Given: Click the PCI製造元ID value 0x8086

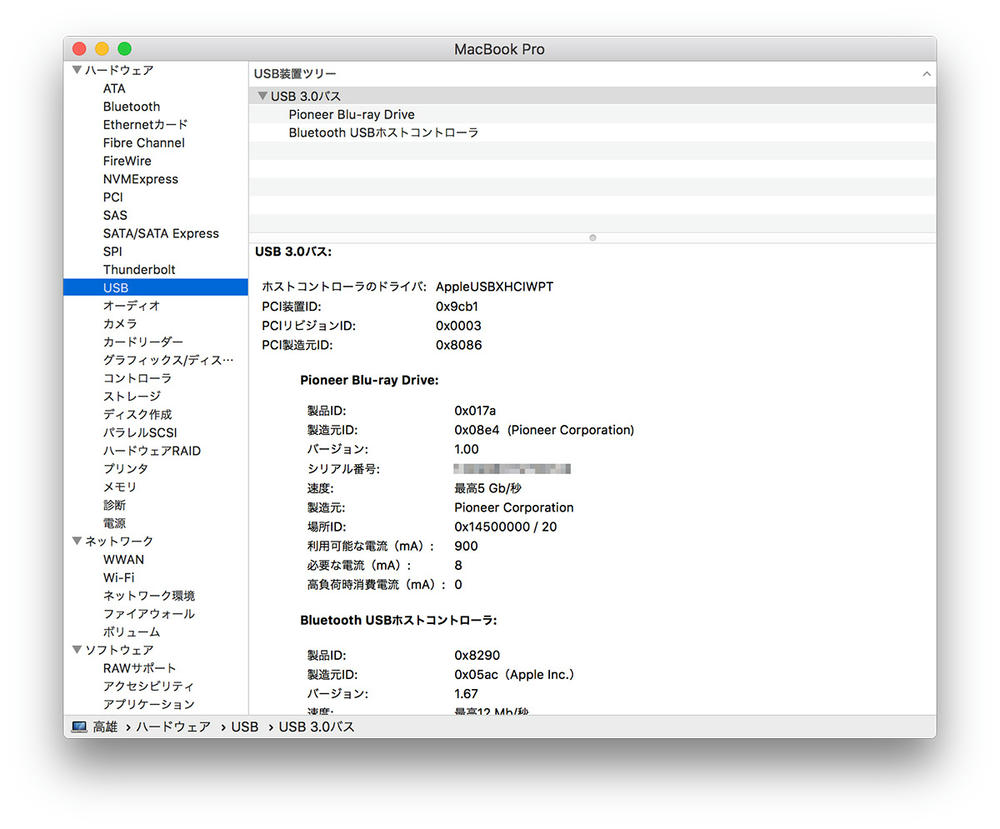Looking at the screenshot, I should click(x=459, y=345).
